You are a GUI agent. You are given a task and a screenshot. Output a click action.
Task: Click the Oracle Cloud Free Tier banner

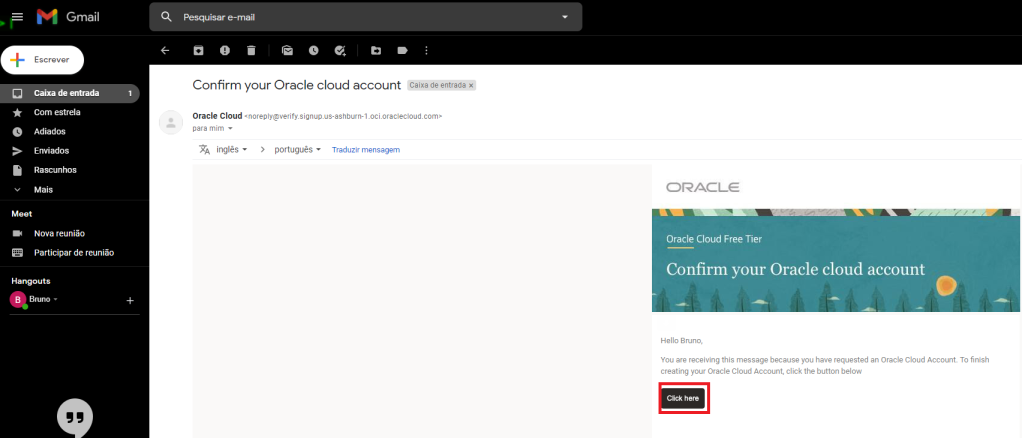point(836,261)
